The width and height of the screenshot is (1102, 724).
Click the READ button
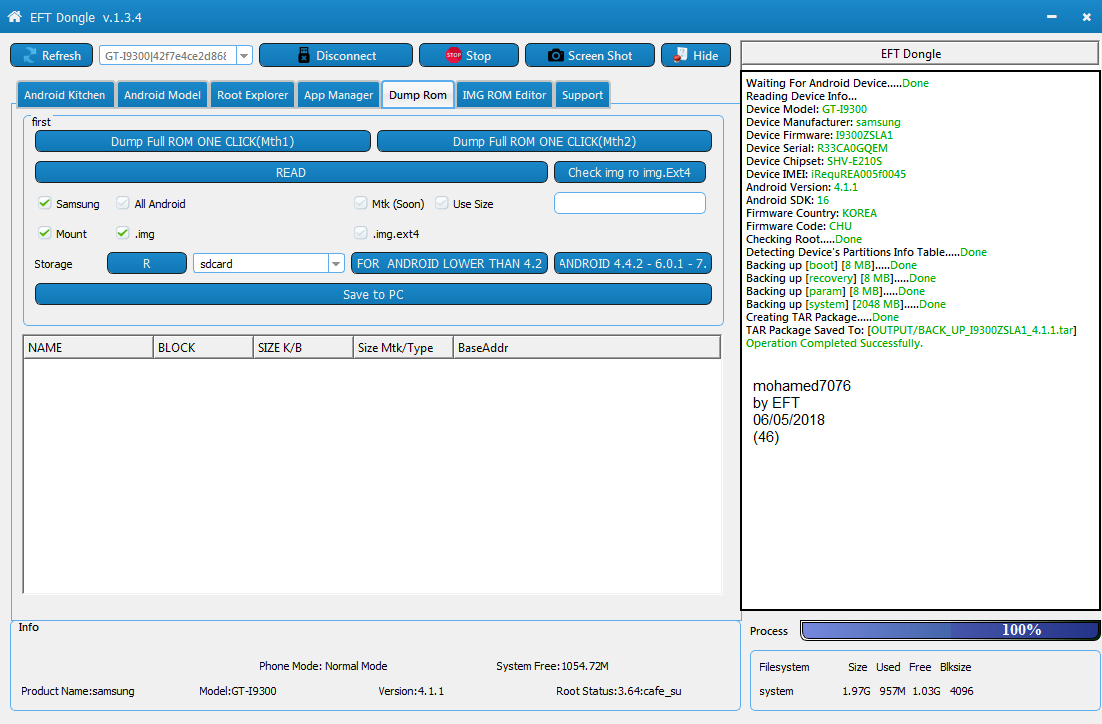[x=291, y=172]
